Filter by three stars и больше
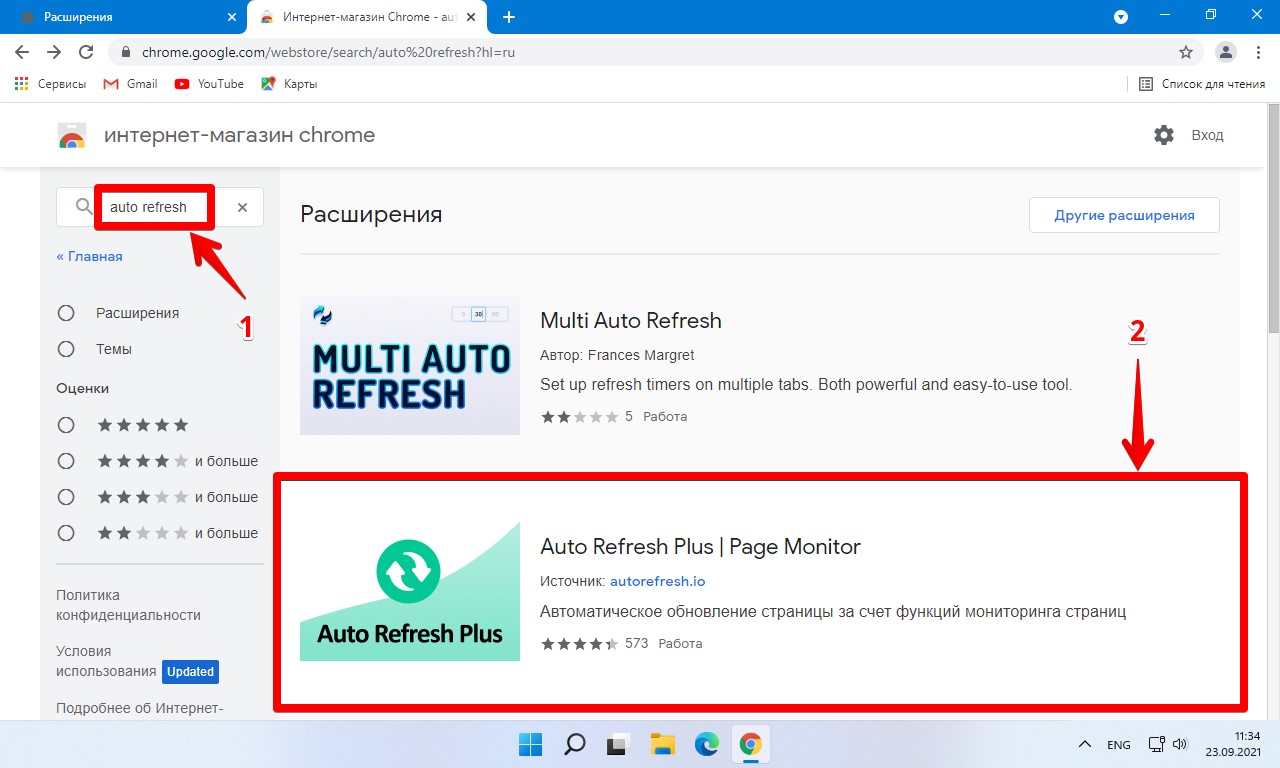Screen dimensions: 1280x768 tap(66, 497)
